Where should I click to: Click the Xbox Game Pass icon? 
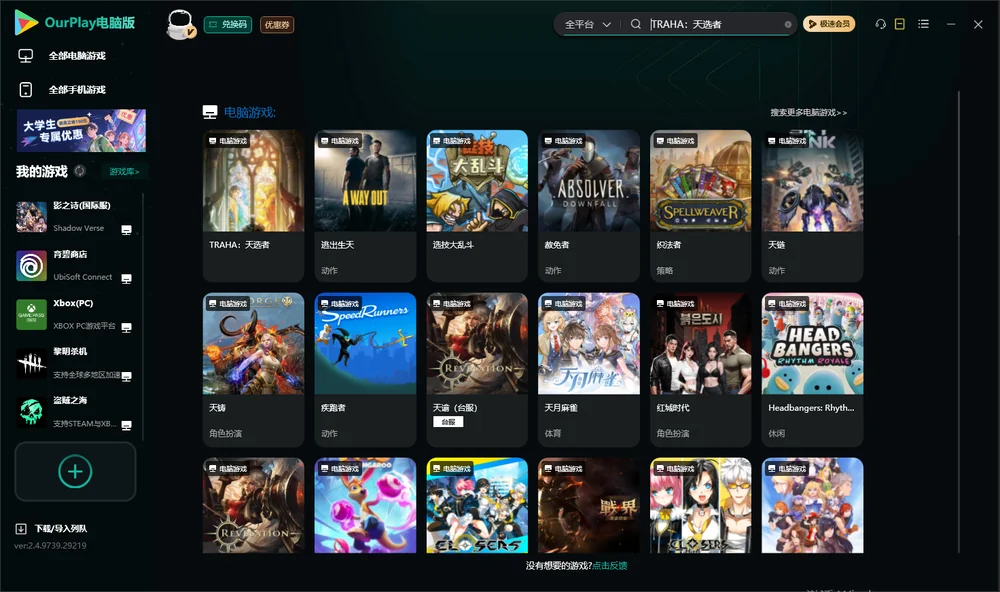pos(31,314)
